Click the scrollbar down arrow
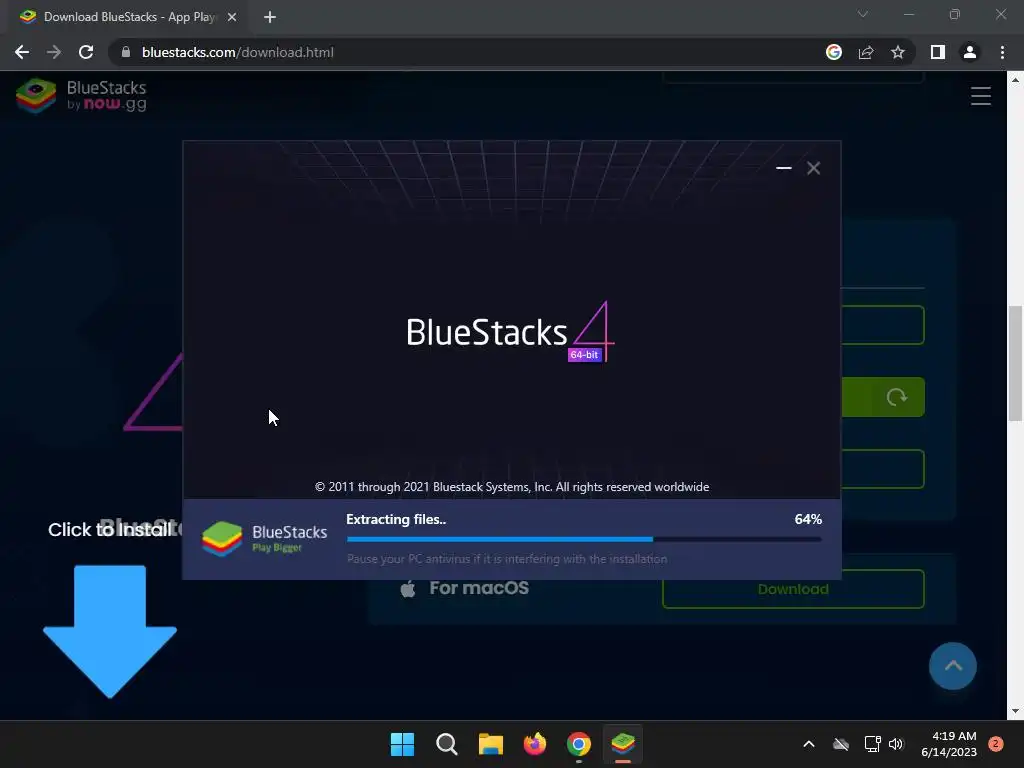Screen dimensions: 1024x768 [1015, 711]
